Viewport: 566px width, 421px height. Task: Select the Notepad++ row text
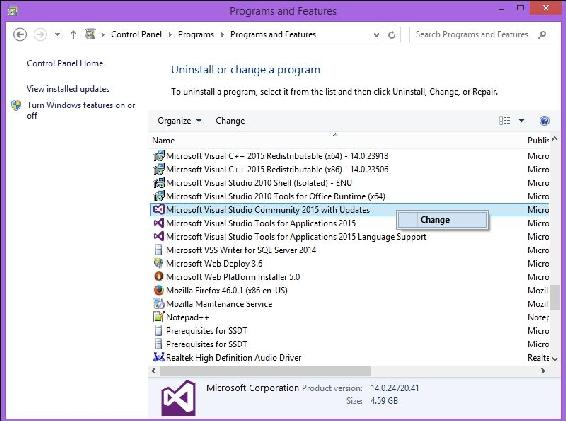point(188,317)
